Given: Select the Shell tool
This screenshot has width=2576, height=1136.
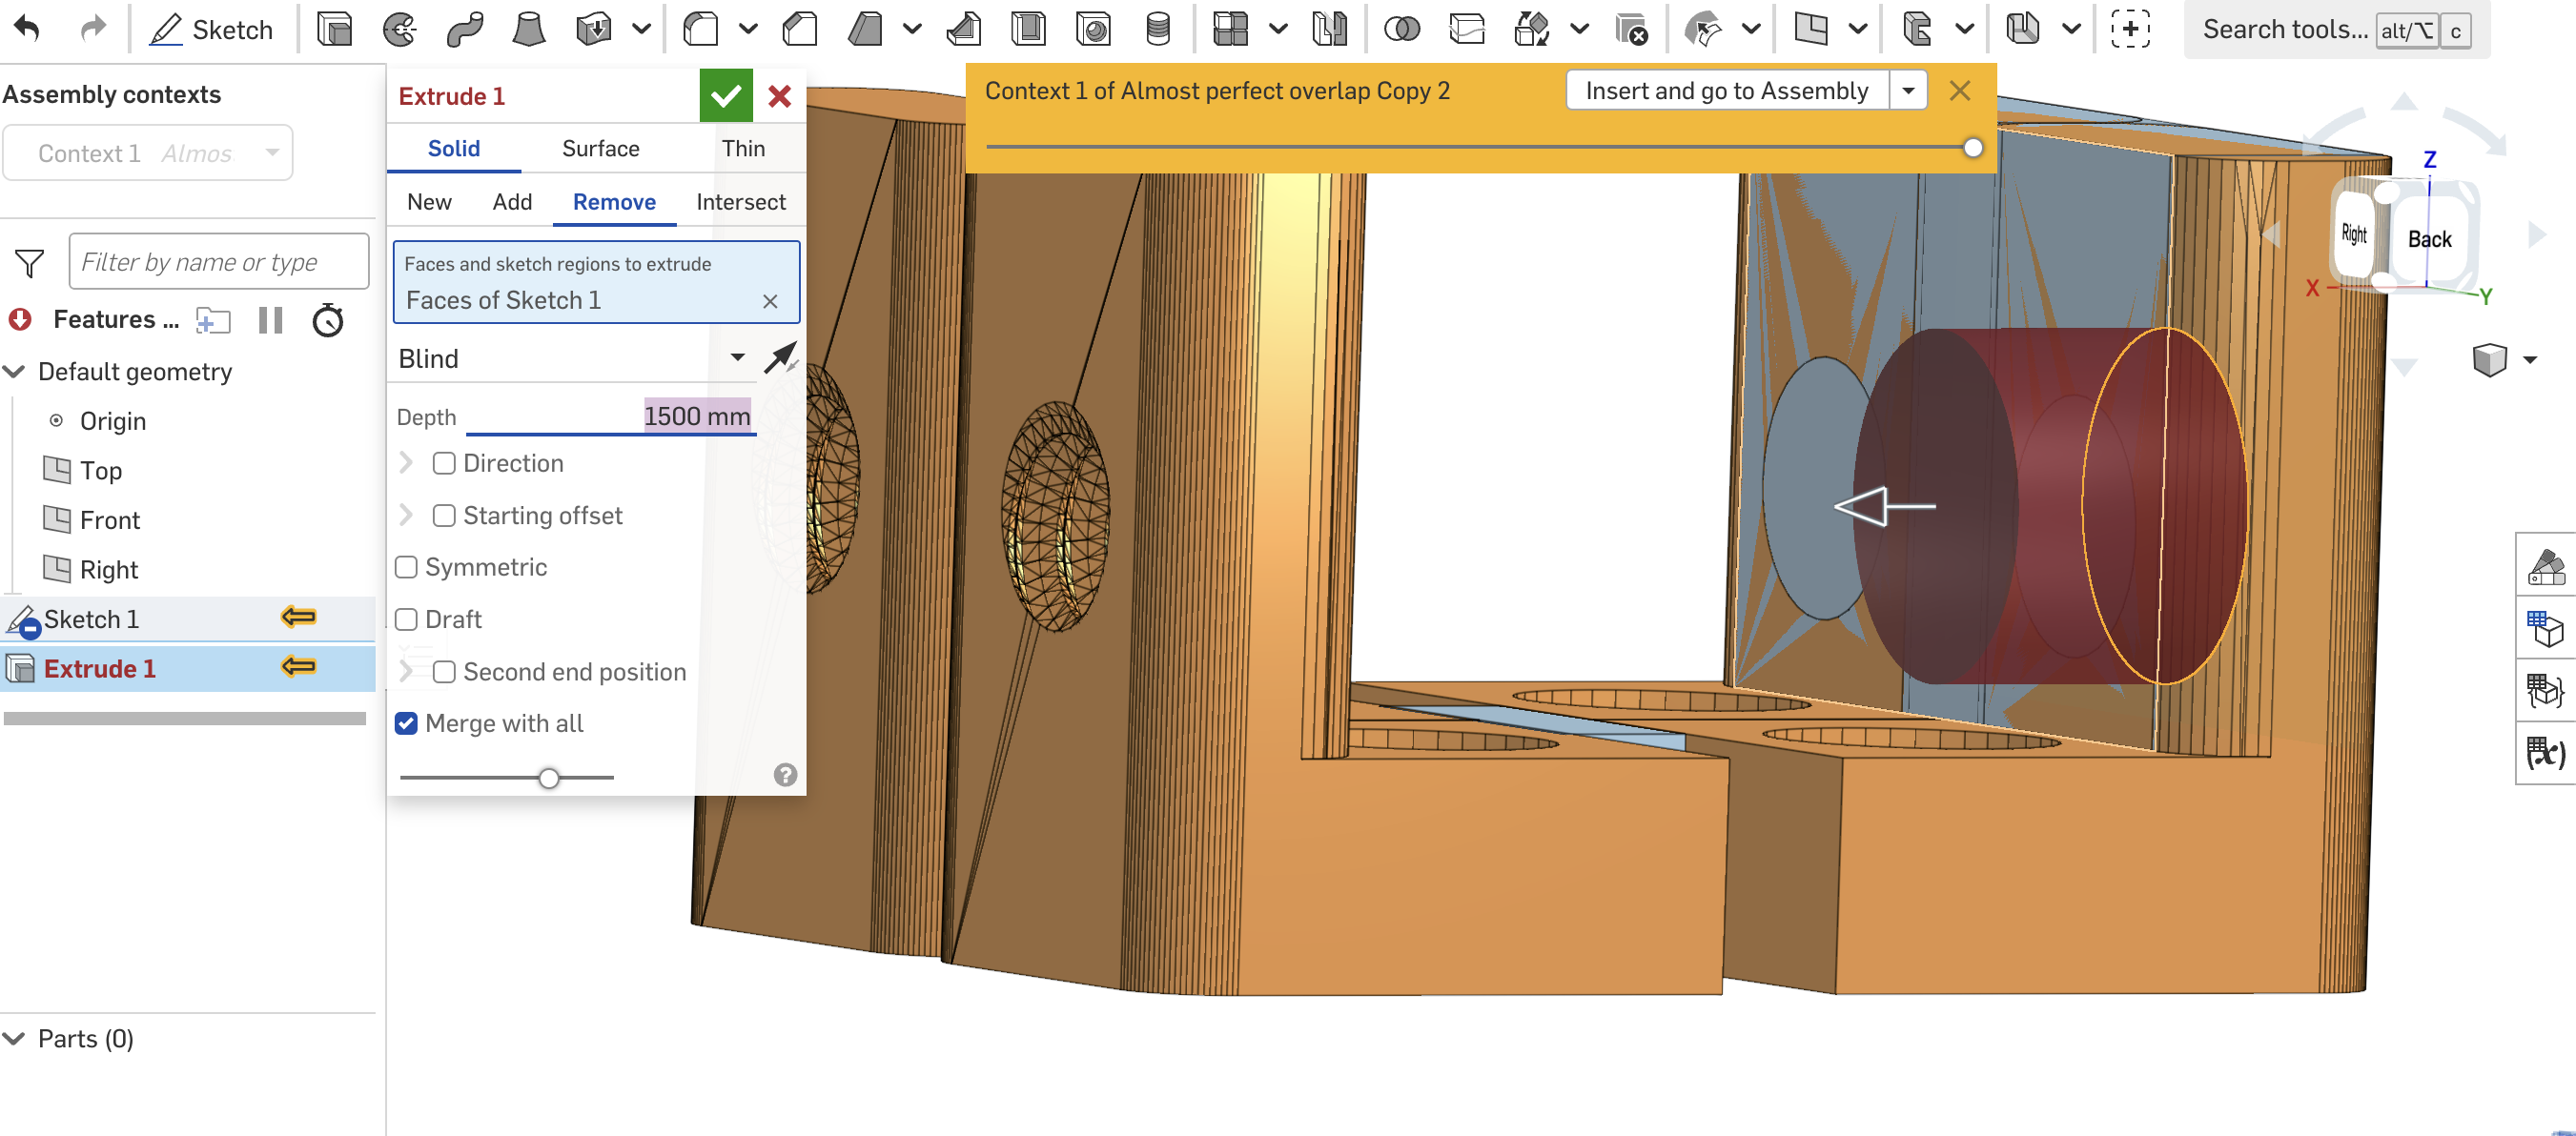Looking at the screenshot, I should (x=1030, y=29).
